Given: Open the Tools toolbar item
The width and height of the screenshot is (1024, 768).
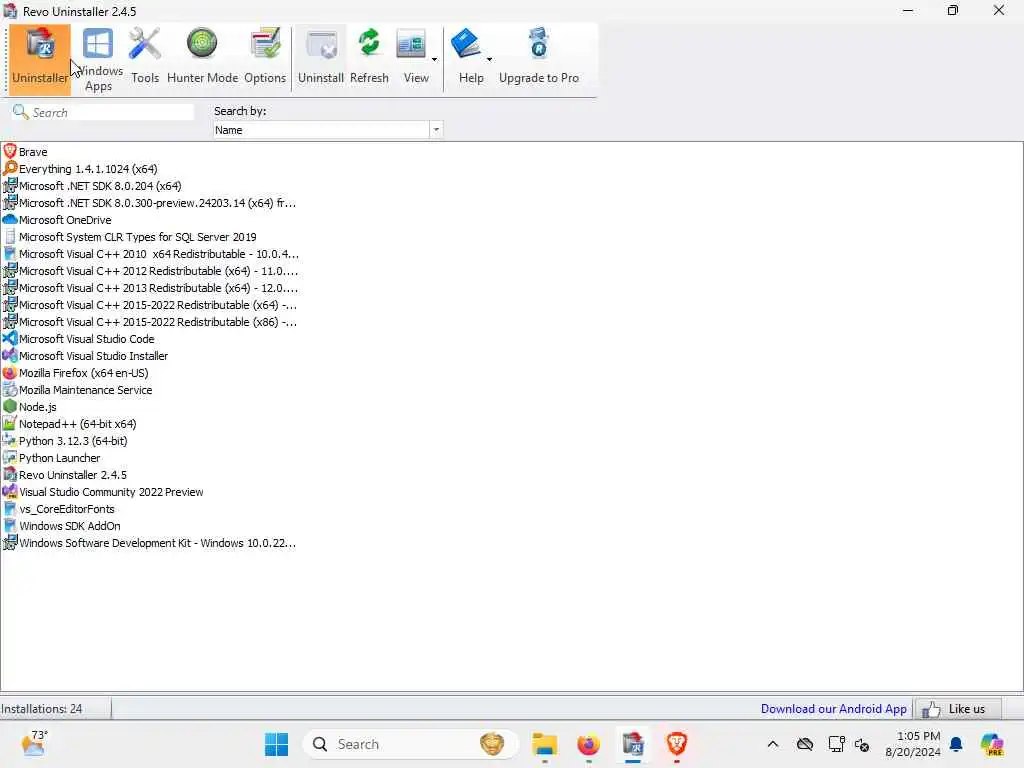Looking at the screenshot, I should [x=144, y=57].
